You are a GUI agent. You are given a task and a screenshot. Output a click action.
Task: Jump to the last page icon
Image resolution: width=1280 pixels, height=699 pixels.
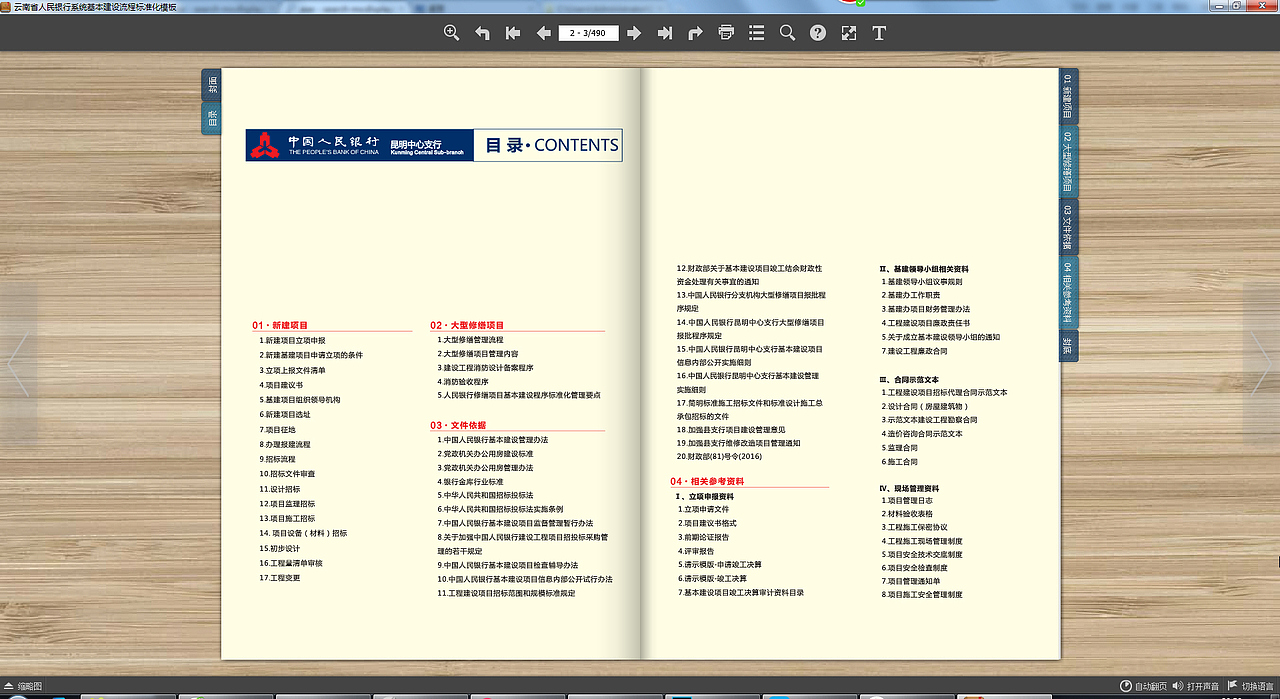click(665, 33)
